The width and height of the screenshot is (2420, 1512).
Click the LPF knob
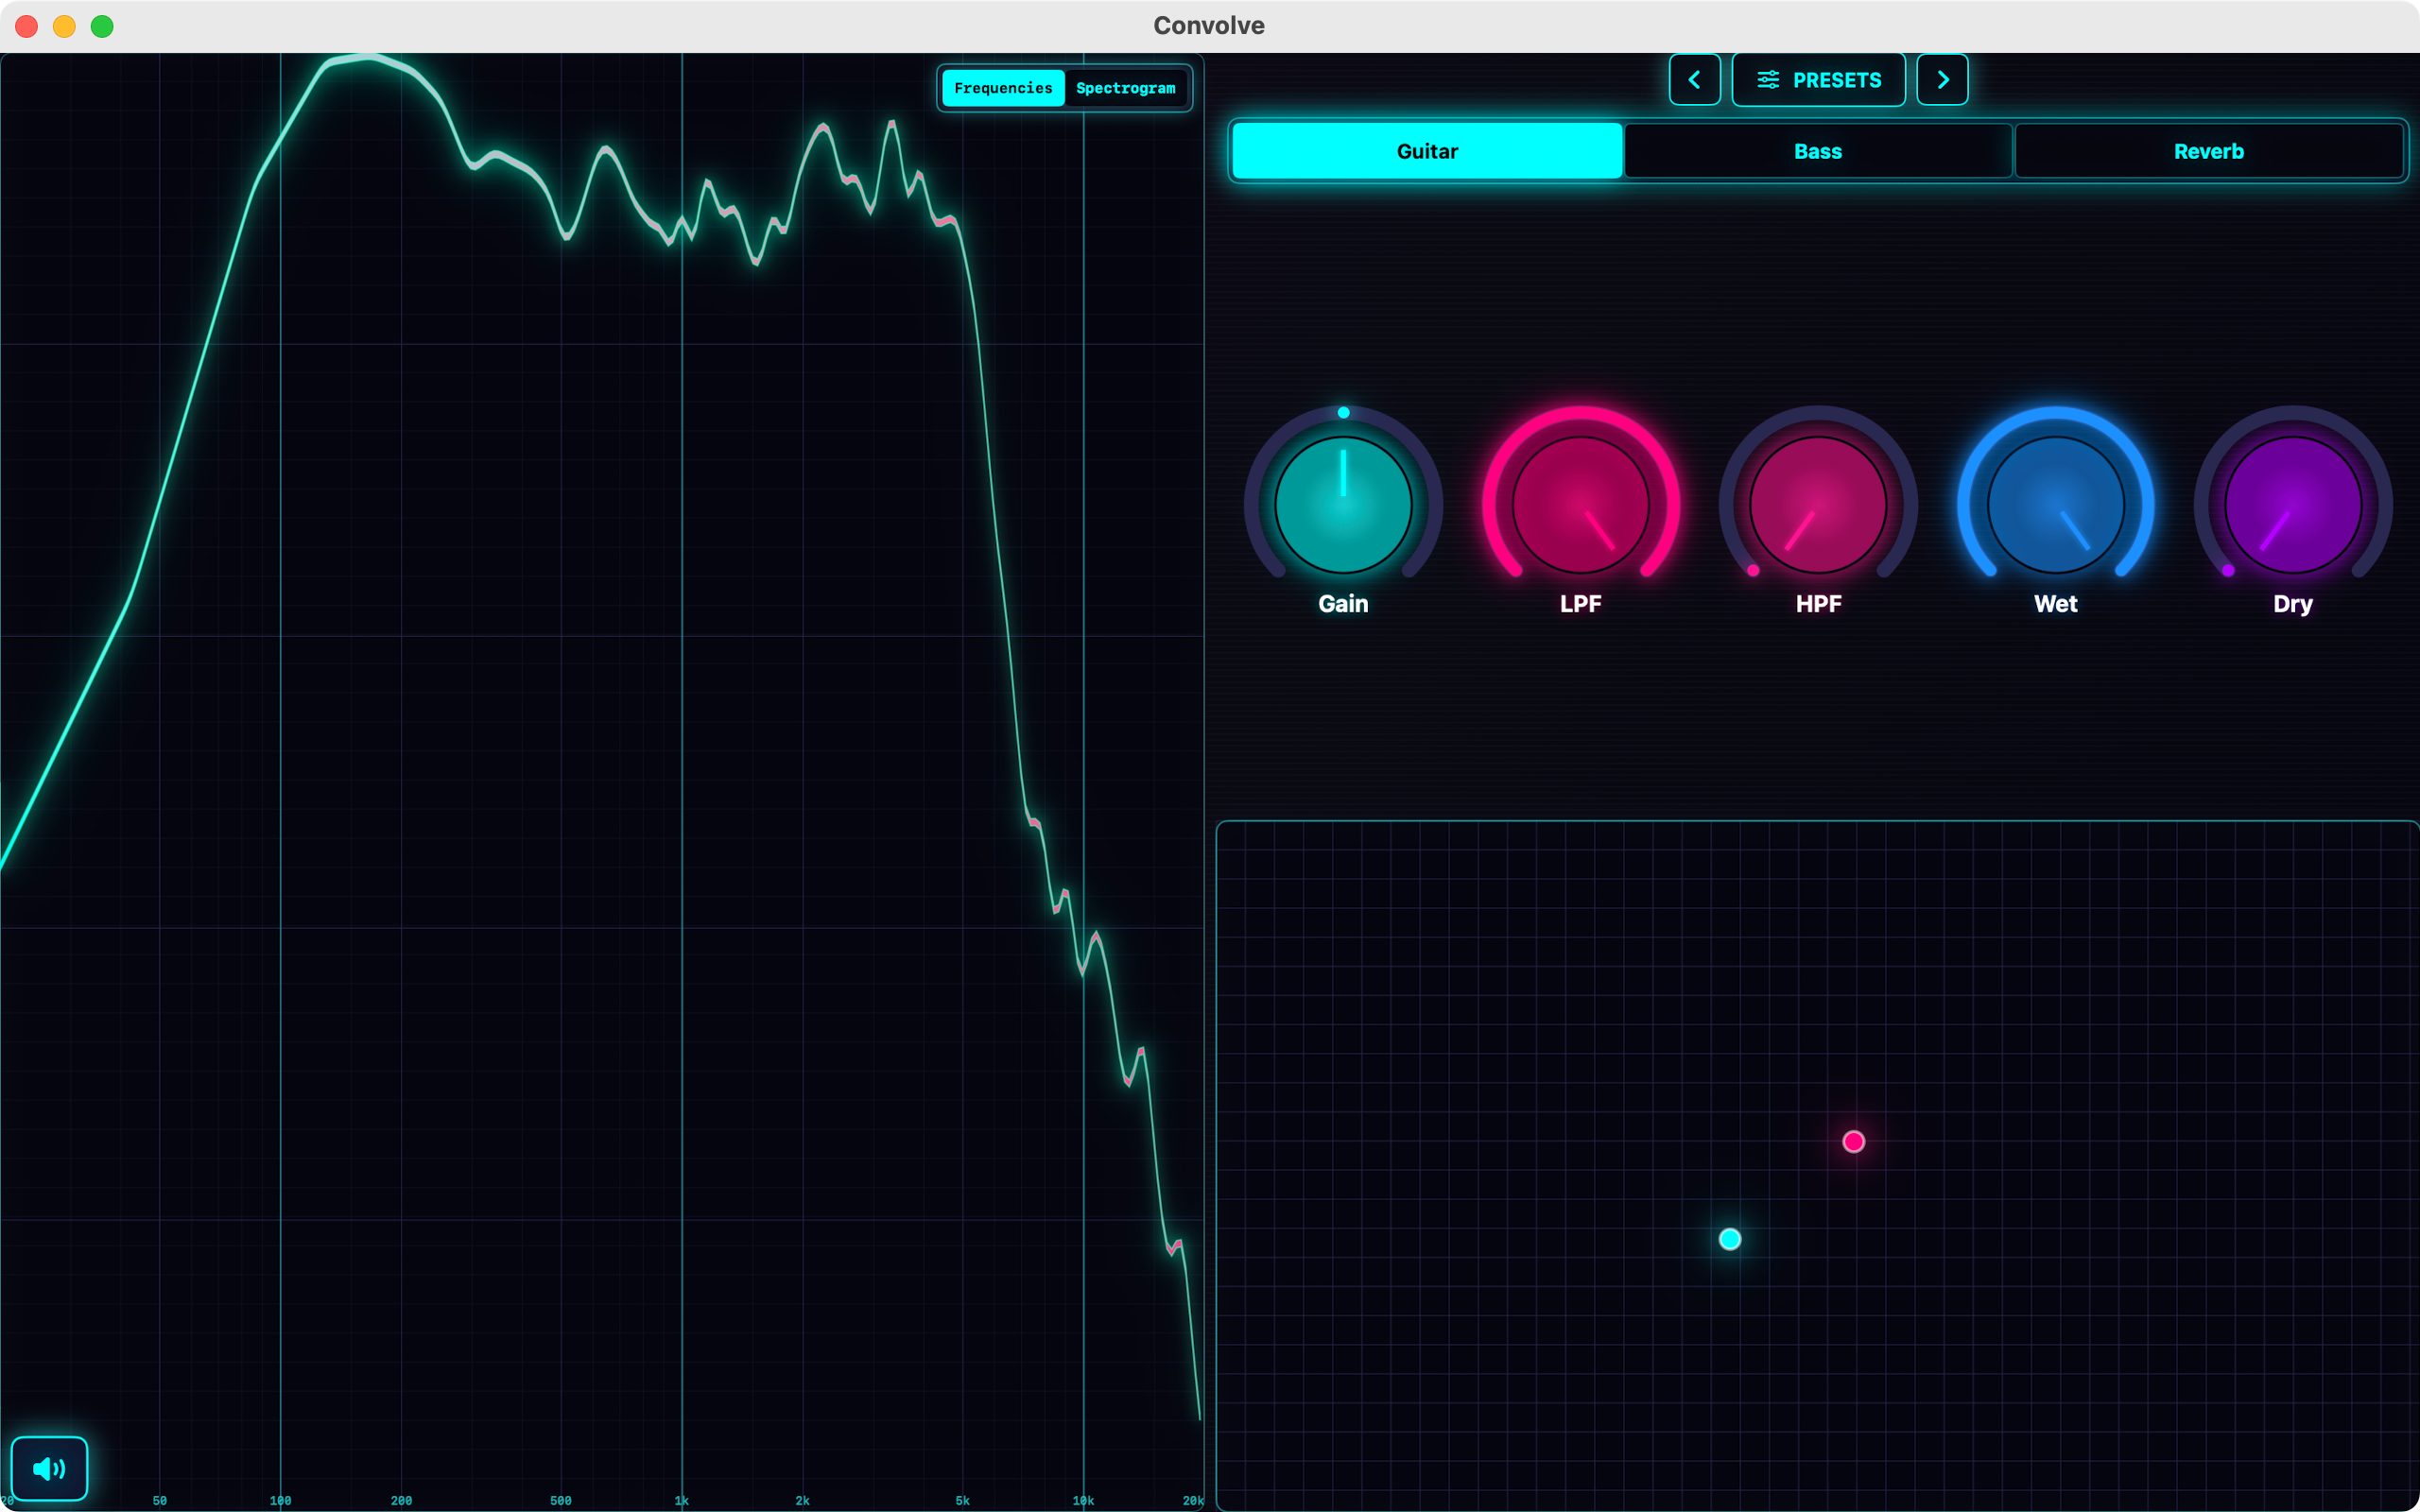[1580, 504]
